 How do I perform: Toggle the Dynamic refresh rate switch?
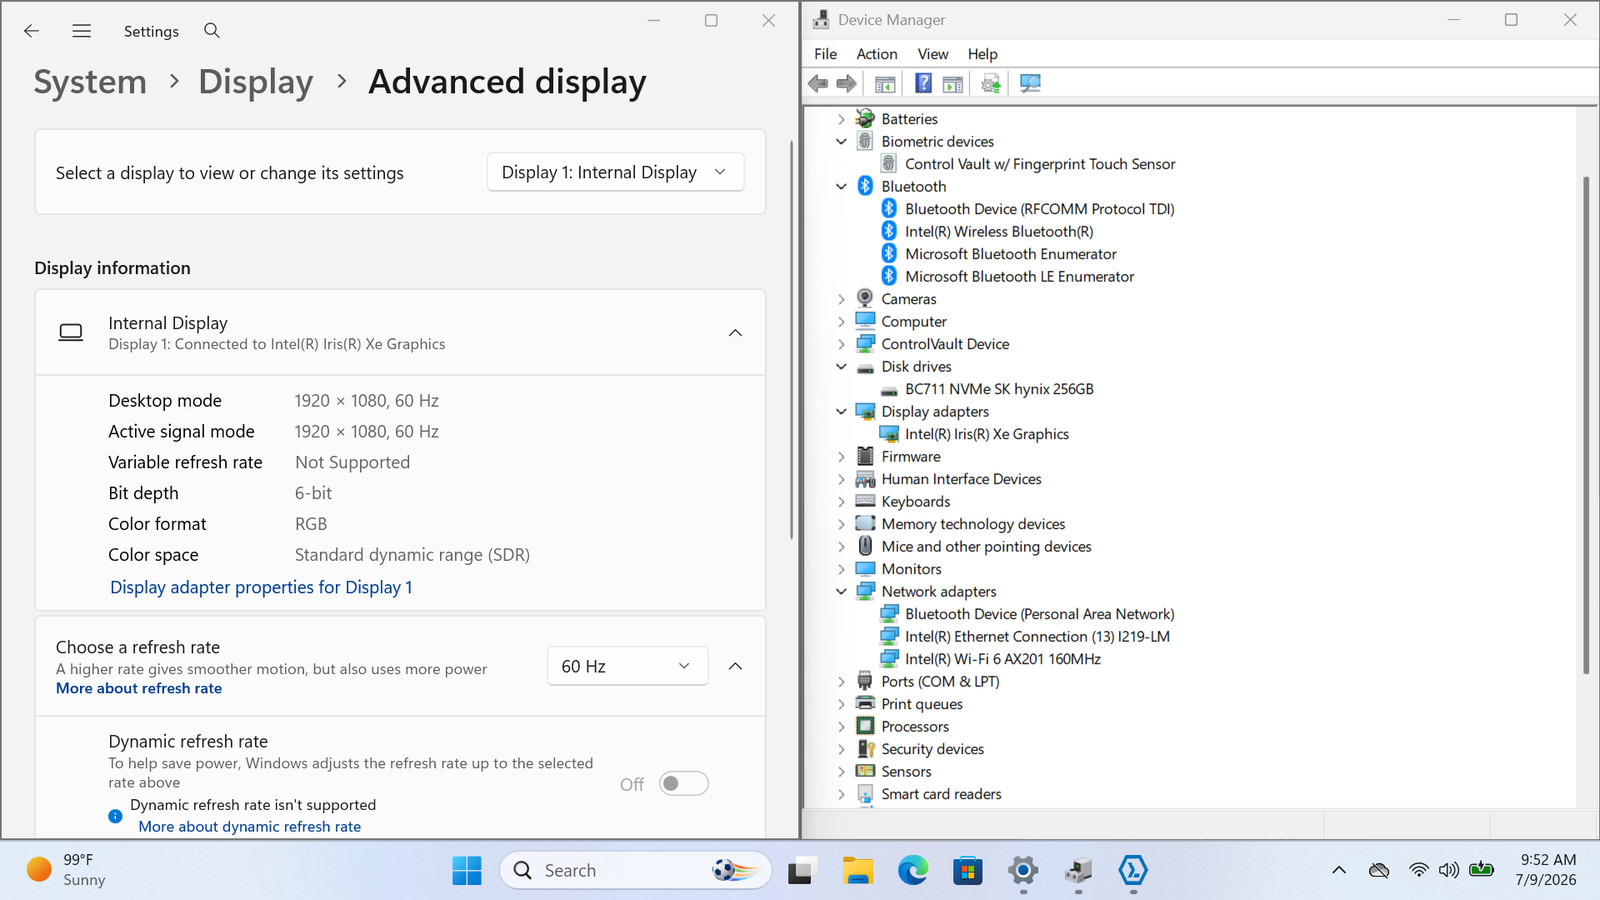pos(684,784)
